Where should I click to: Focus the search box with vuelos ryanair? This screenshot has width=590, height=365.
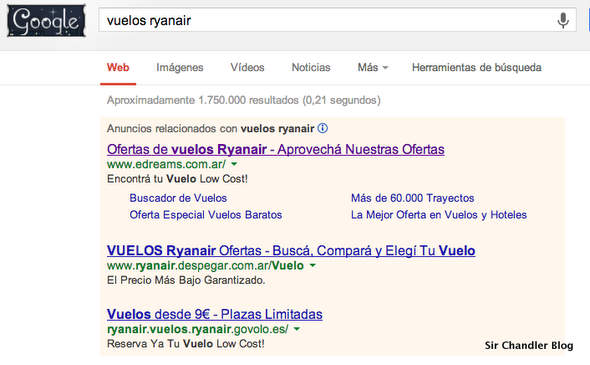click(x=337, y=20)
